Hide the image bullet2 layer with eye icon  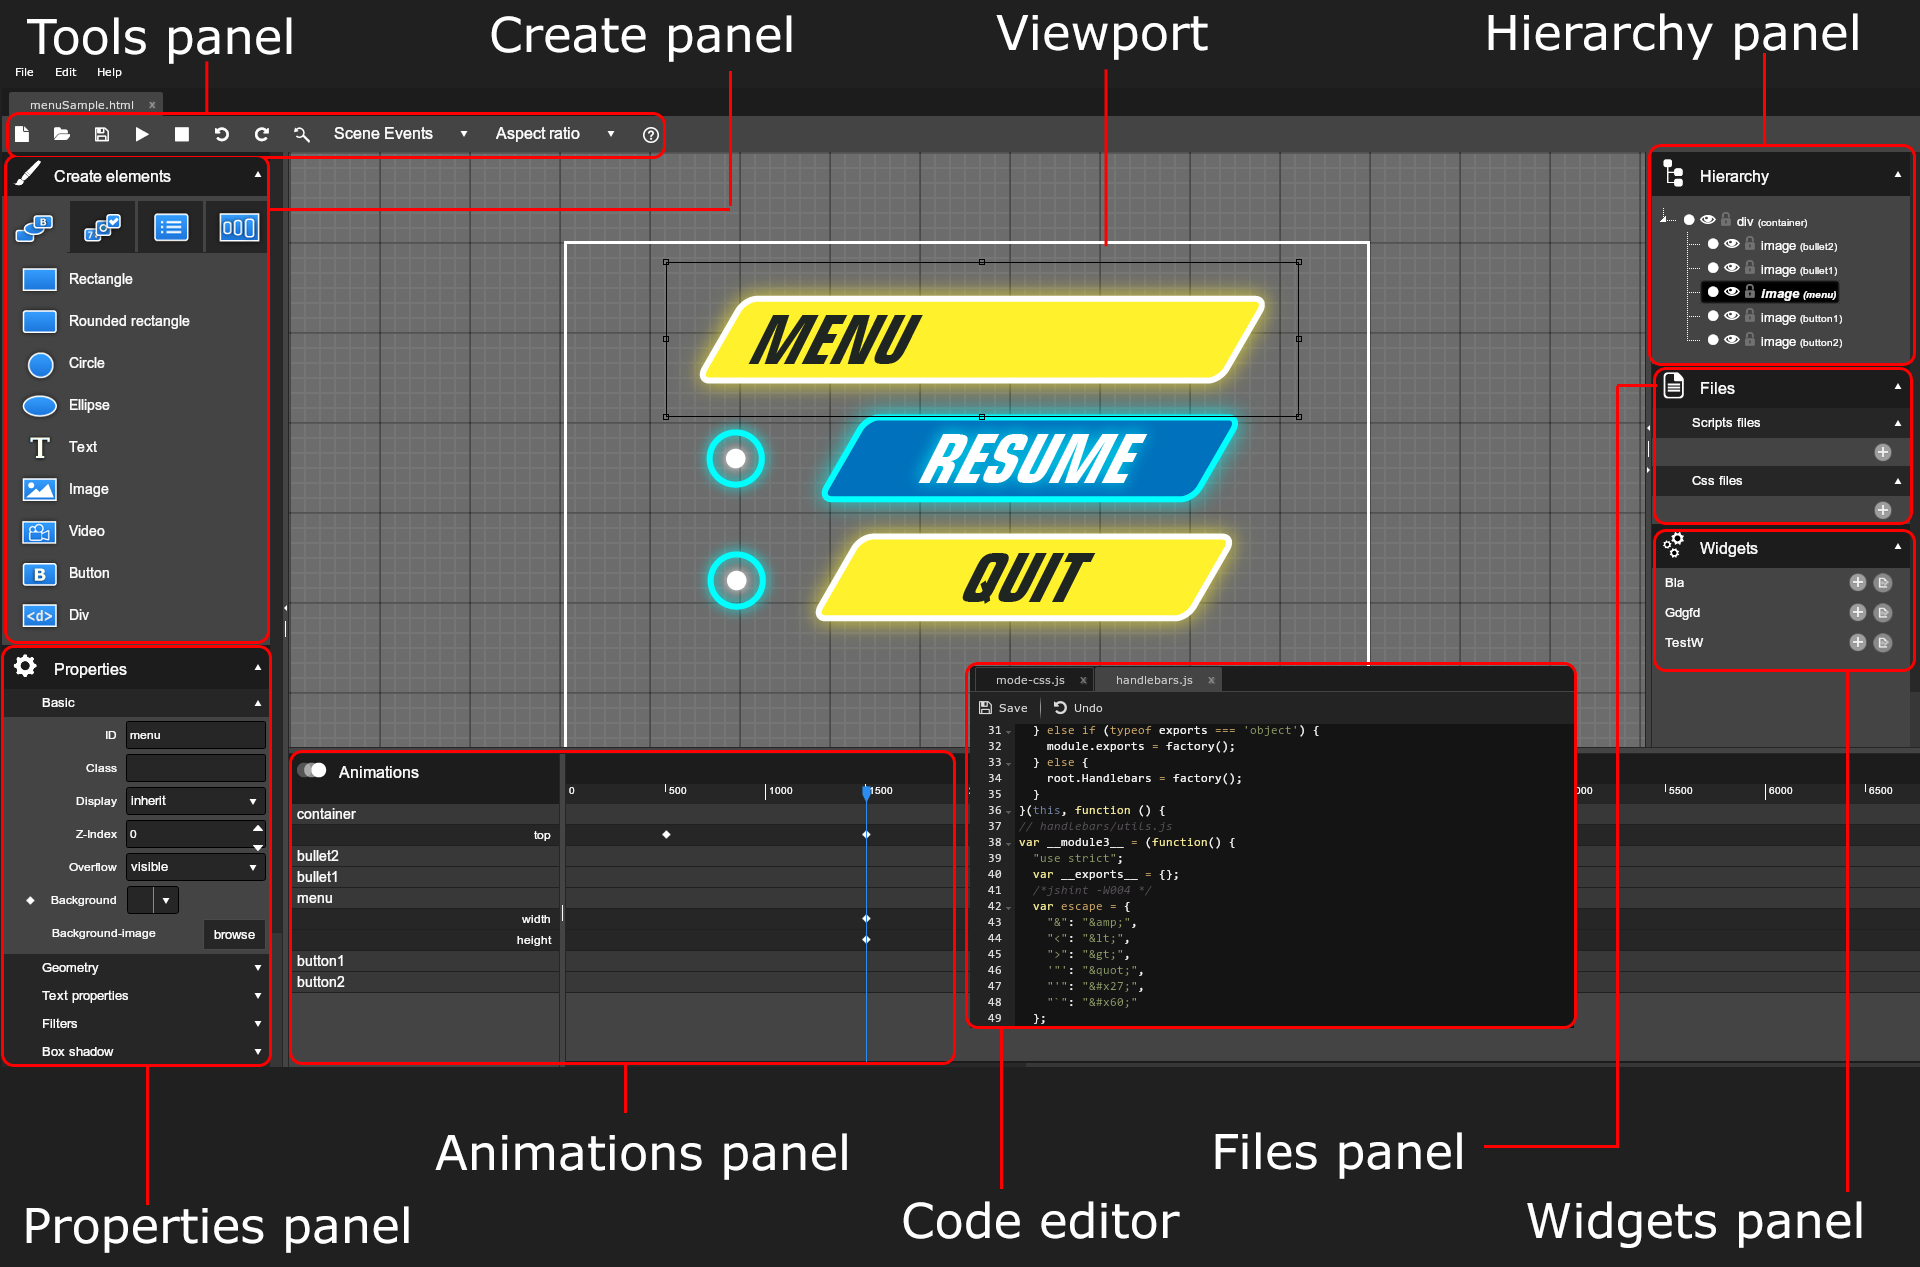tap(1731, 244)
